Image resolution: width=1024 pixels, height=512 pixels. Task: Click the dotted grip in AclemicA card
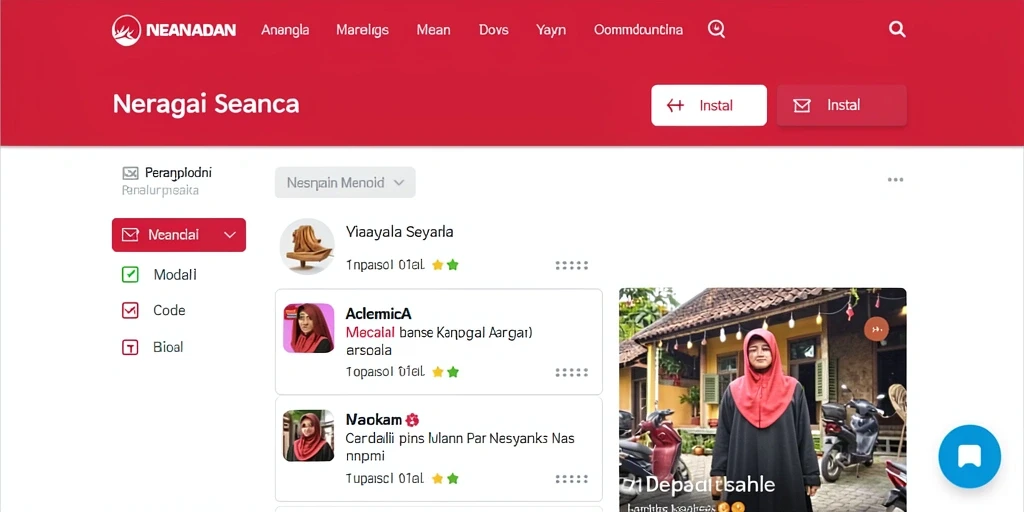click(571, 372)
